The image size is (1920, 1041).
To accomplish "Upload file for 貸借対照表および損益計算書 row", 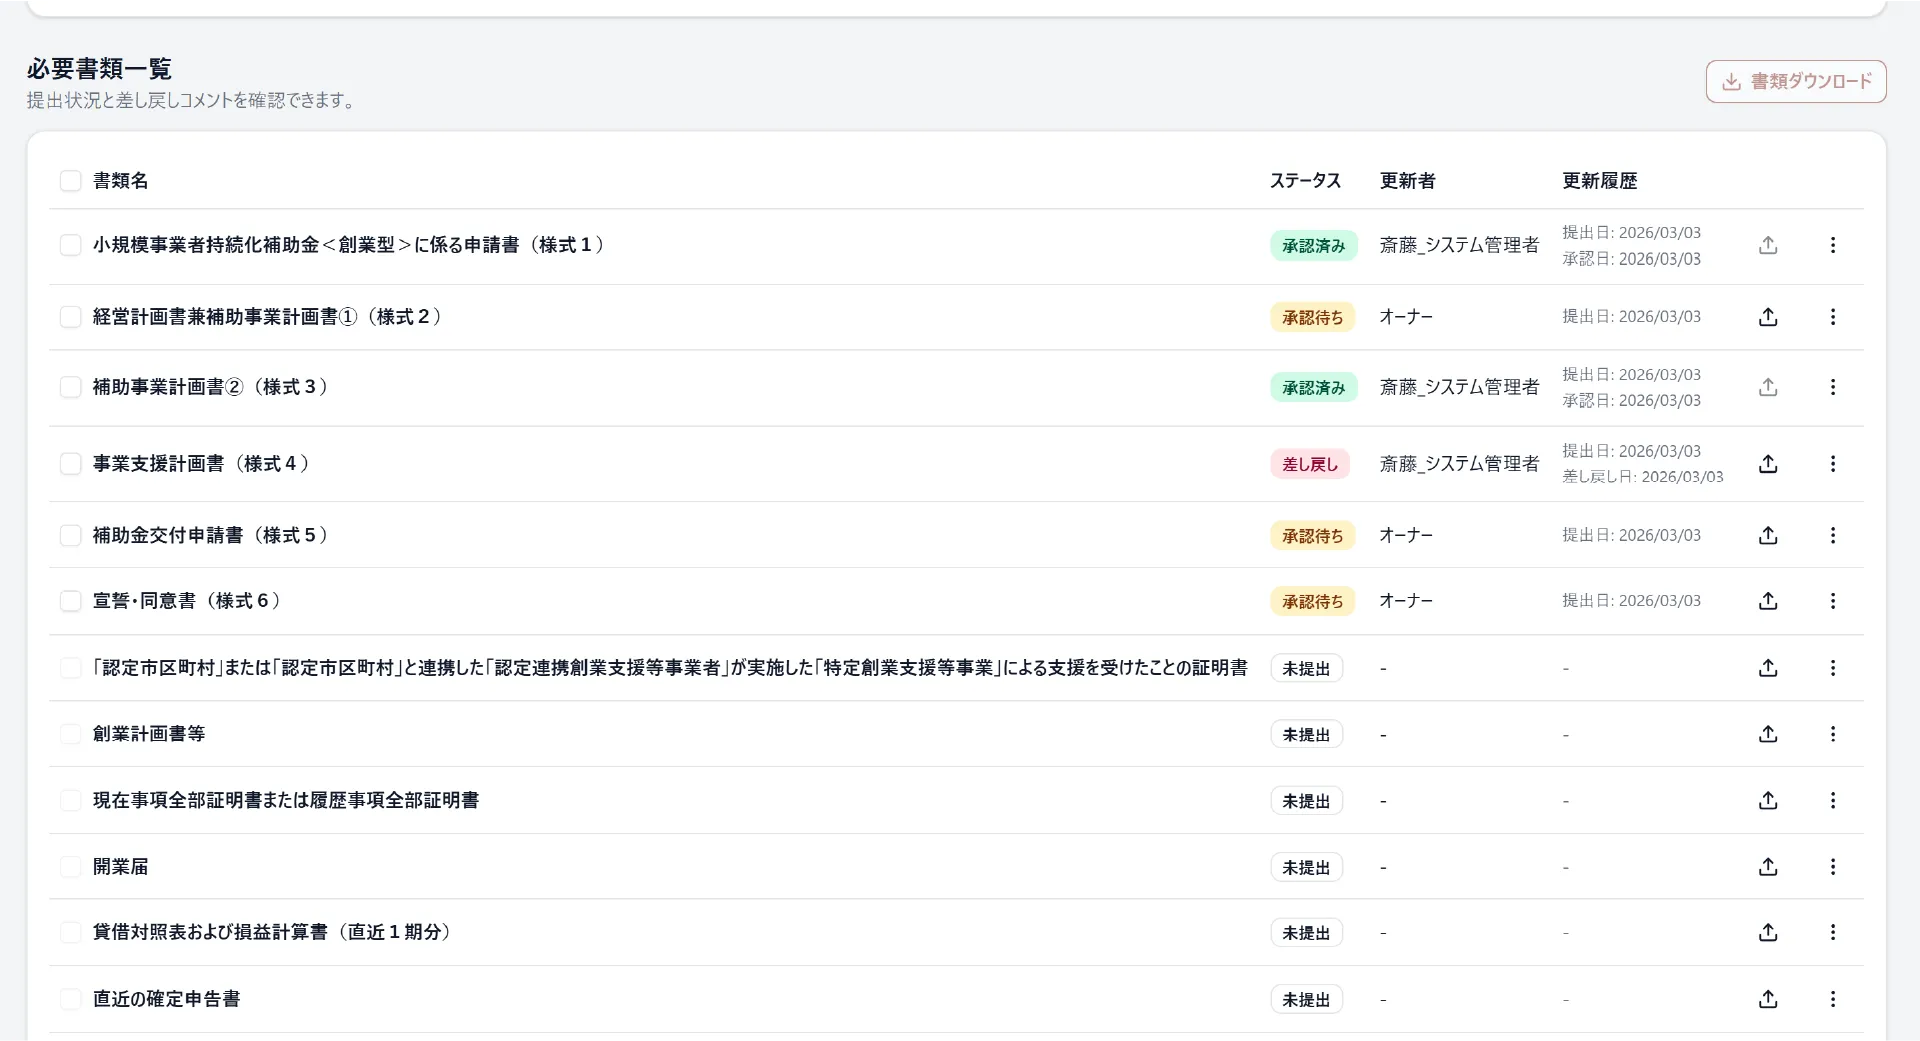I will coord(1768,933).
